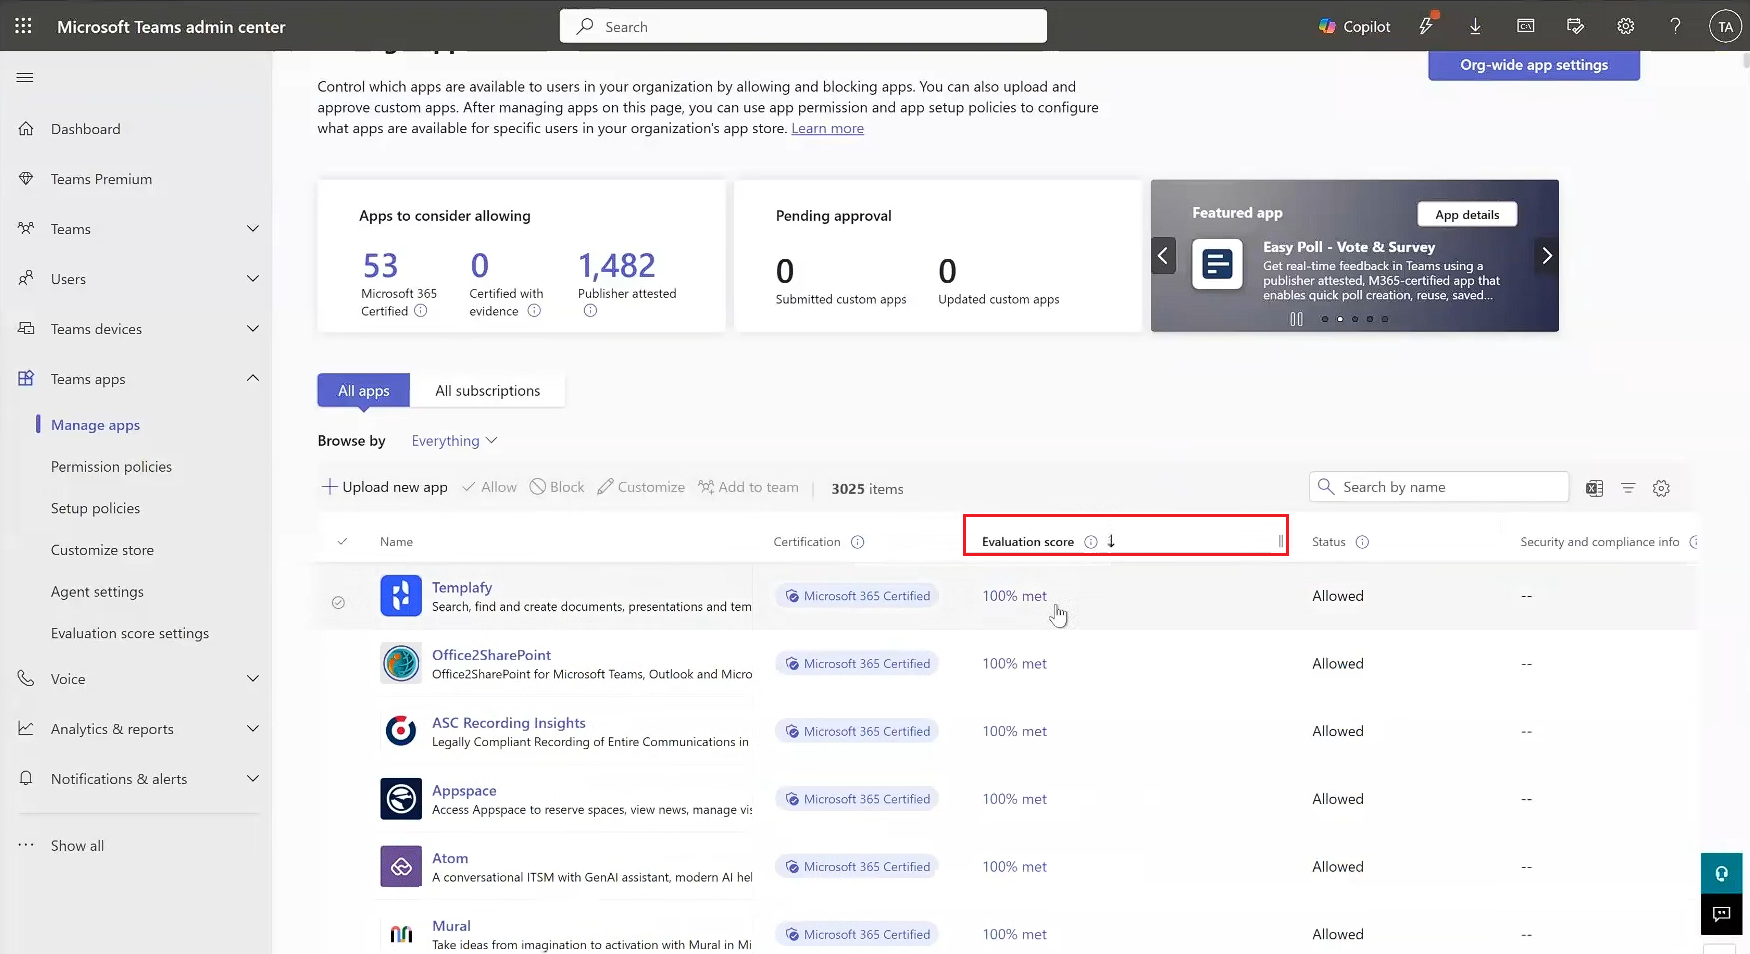Open Copilot in the header
The width and height of the screenshot is (1750, 954).
[1354, 27]
